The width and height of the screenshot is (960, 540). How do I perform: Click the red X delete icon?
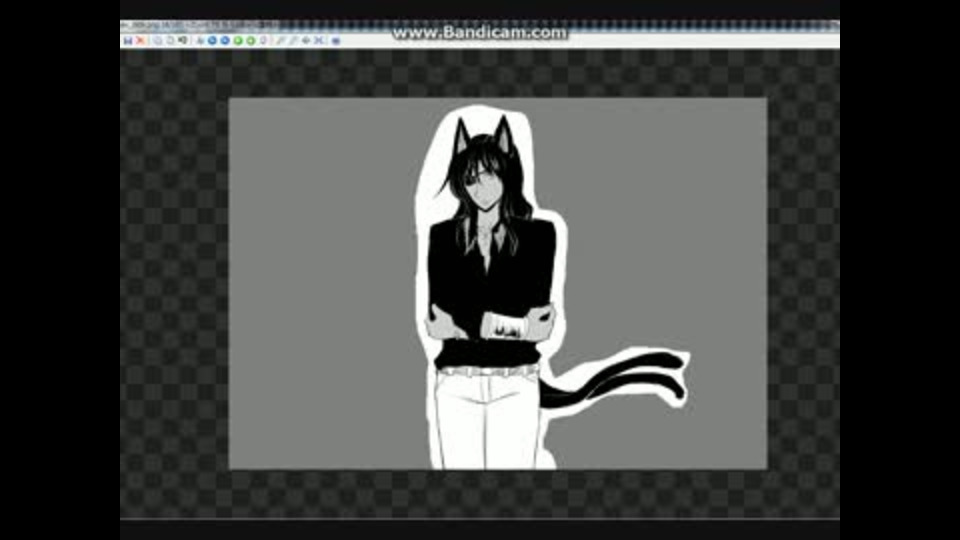(141, 40)
